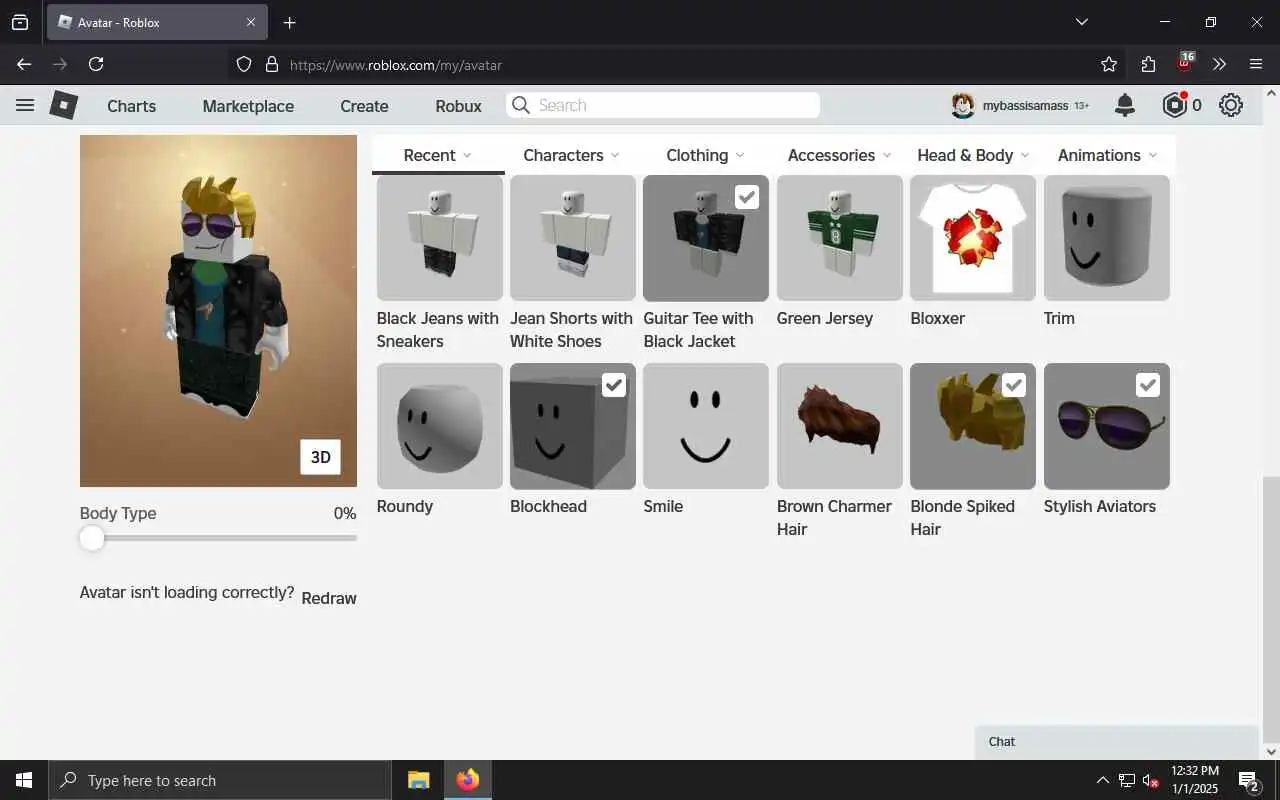This screenshot has height=800, width=1280.
Task: Close the Avatar - Roblox tab
Action: click(251, 22)
